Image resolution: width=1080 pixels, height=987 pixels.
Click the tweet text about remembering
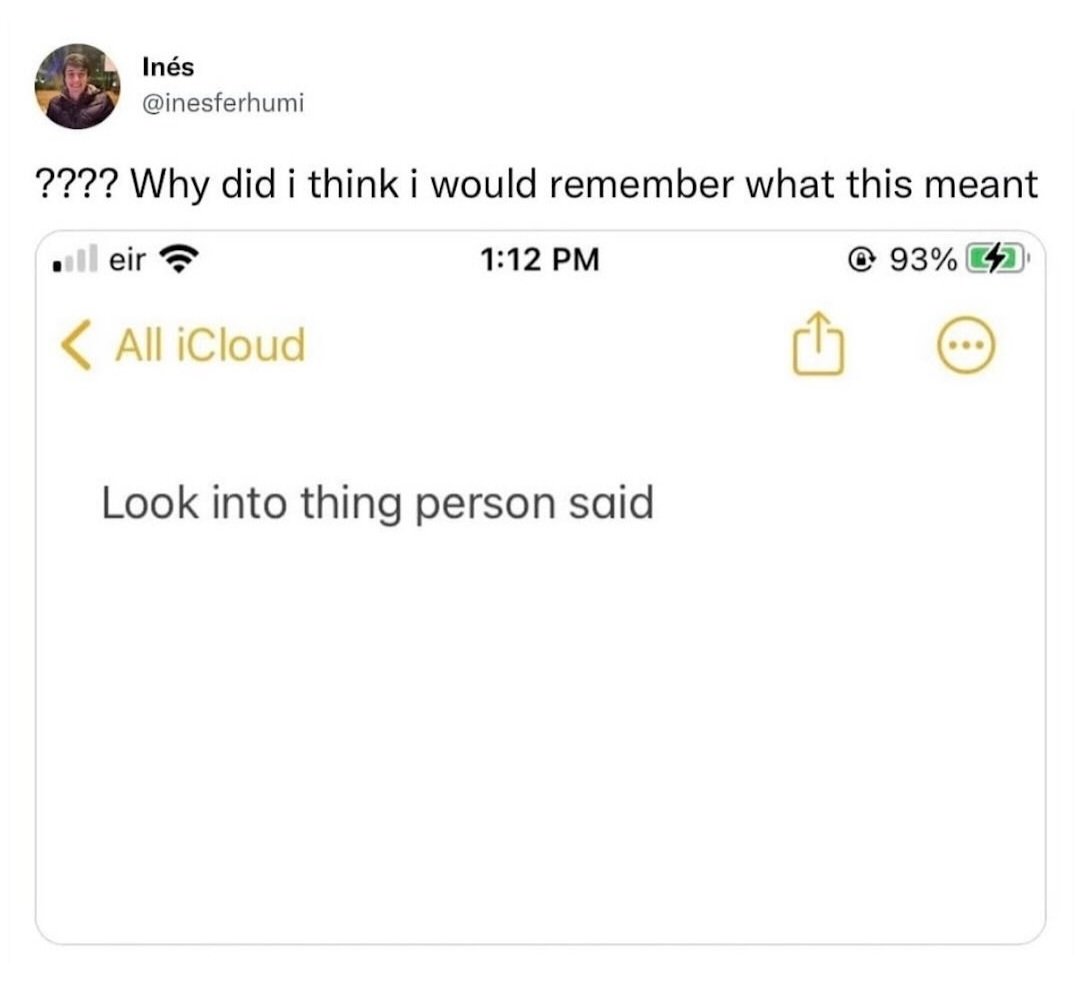(x=584, y=184)
